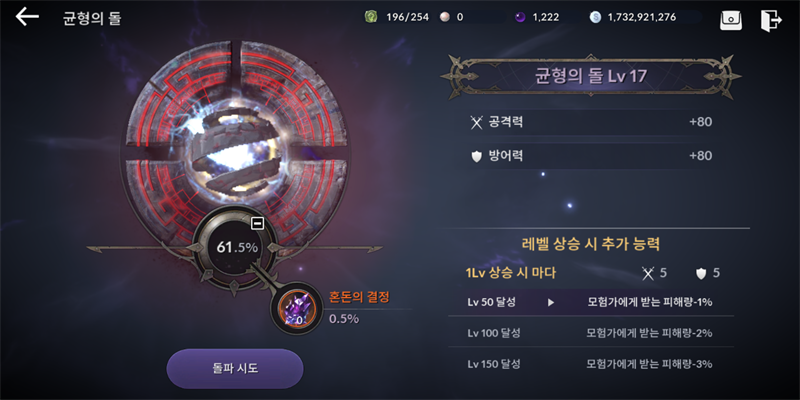Tap the 방어력 shield stat row
Screen dimensions: 800x400
click(x=591, y=156)
